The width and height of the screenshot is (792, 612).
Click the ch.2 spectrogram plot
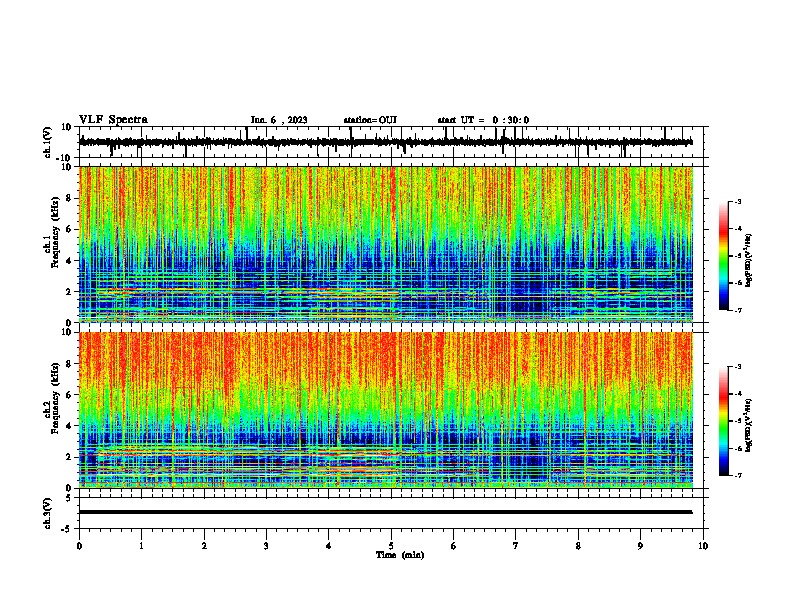pyautogui.click(x=386, y=410)
